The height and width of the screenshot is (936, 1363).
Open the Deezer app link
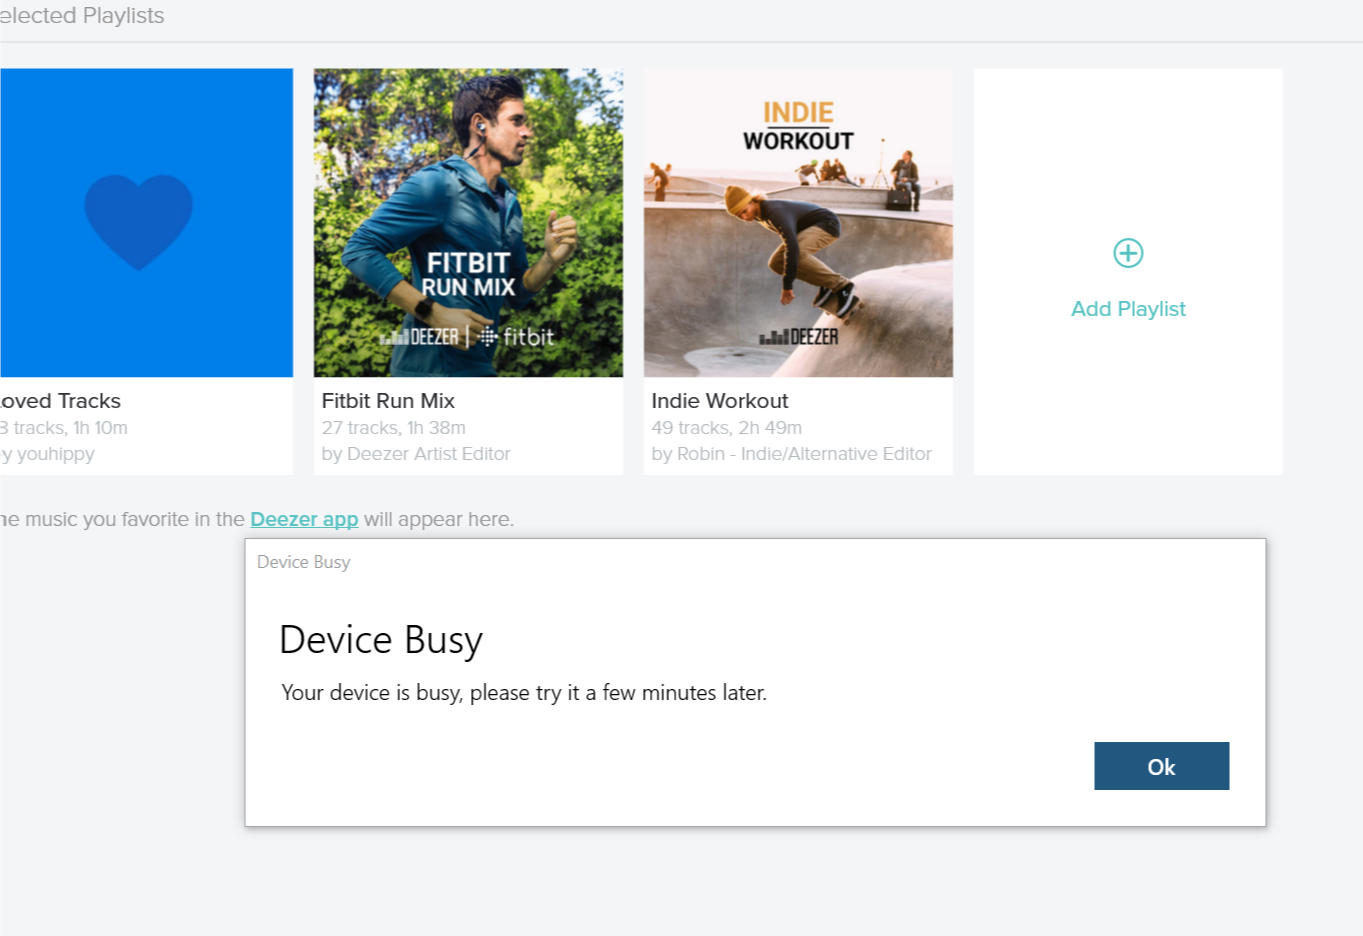click(x=304, y=519)
